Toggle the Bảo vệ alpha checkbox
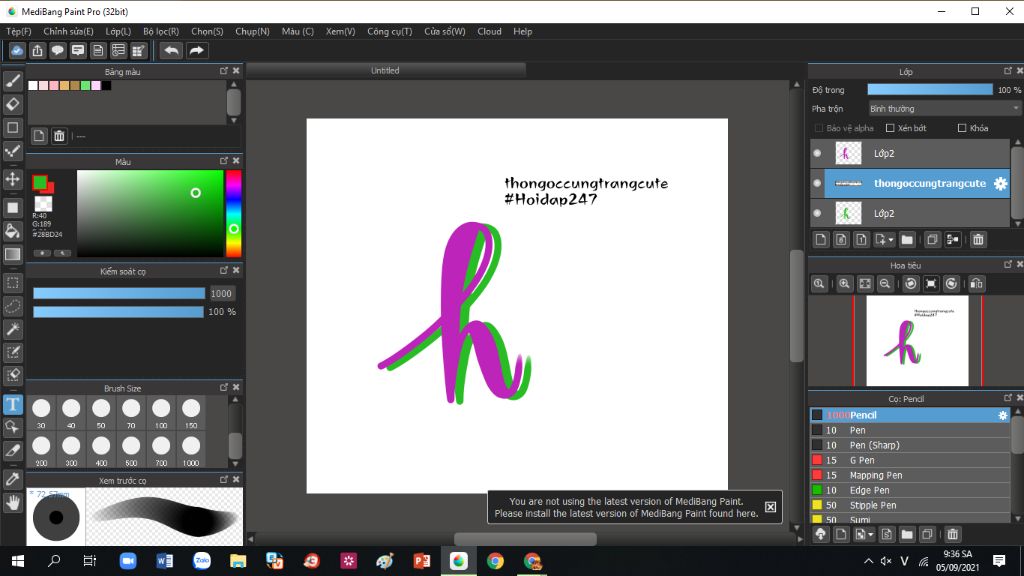This screenshot has width=1024, height=576. pos(818,128)
